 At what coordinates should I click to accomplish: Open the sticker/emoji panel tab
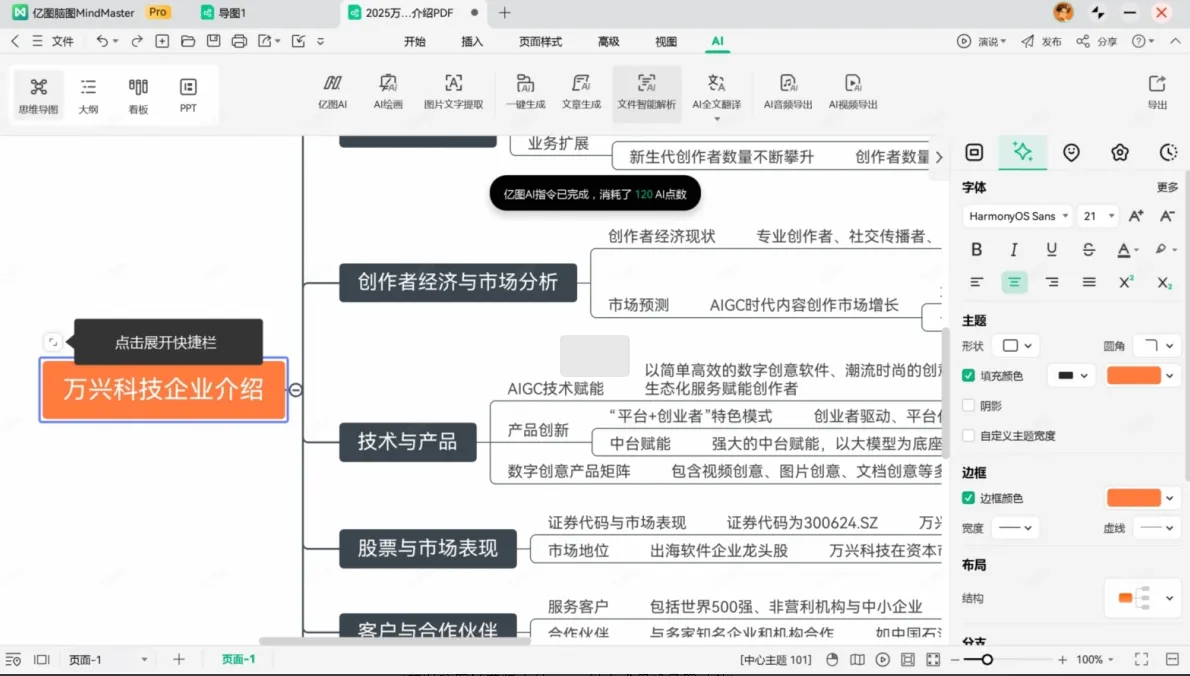click(x=1071, y=152)
